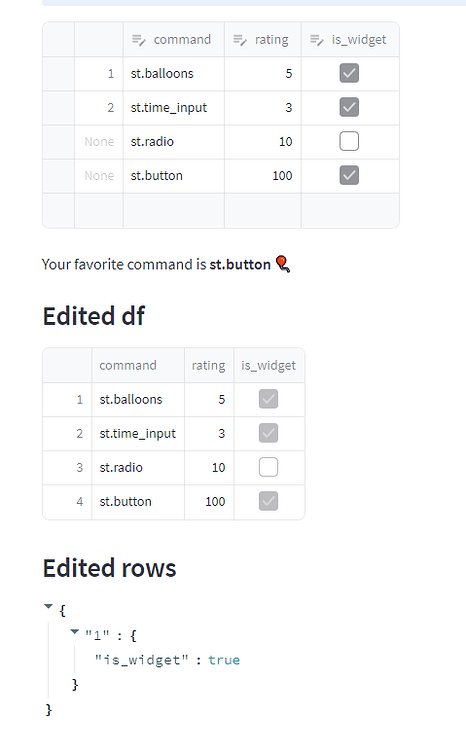Collapse the root JSON object arrow
466x750 pixels.
(x=48, y=606)
